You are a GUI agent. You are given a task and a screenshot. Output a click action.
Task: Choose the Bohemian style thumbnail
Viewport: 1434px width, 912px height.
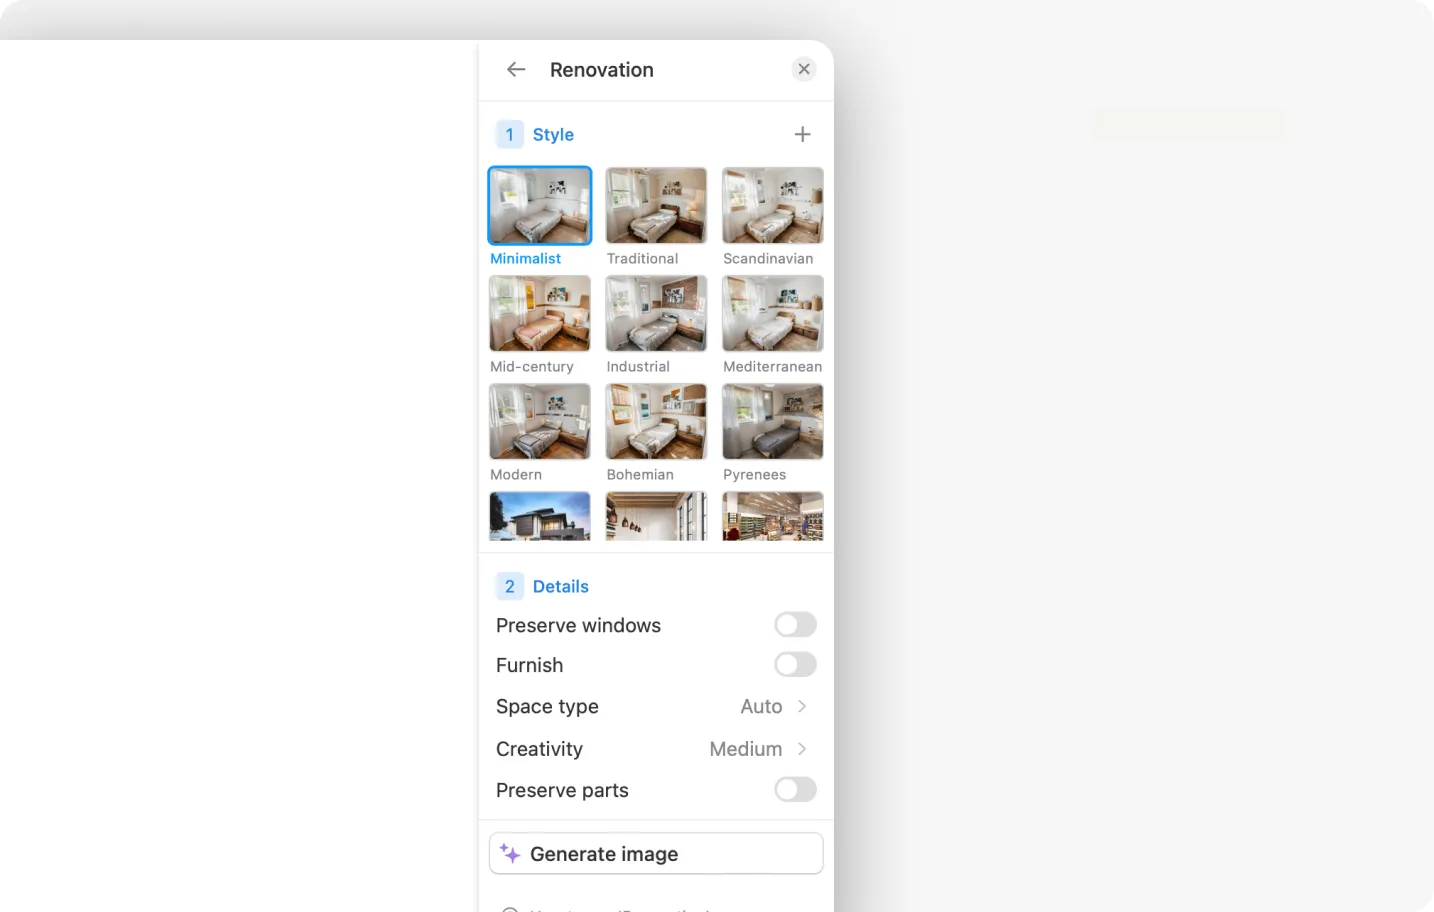tap(656, 421)
